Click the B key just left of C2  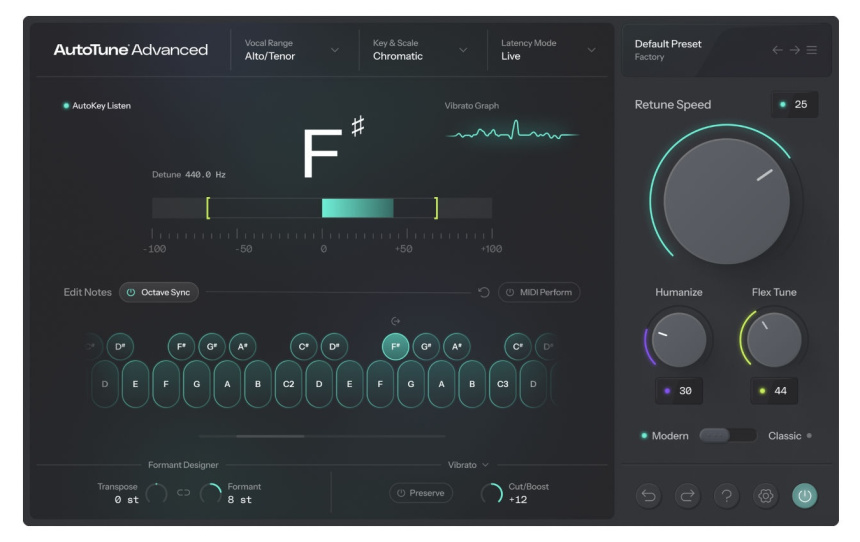[x=258, y=384]
